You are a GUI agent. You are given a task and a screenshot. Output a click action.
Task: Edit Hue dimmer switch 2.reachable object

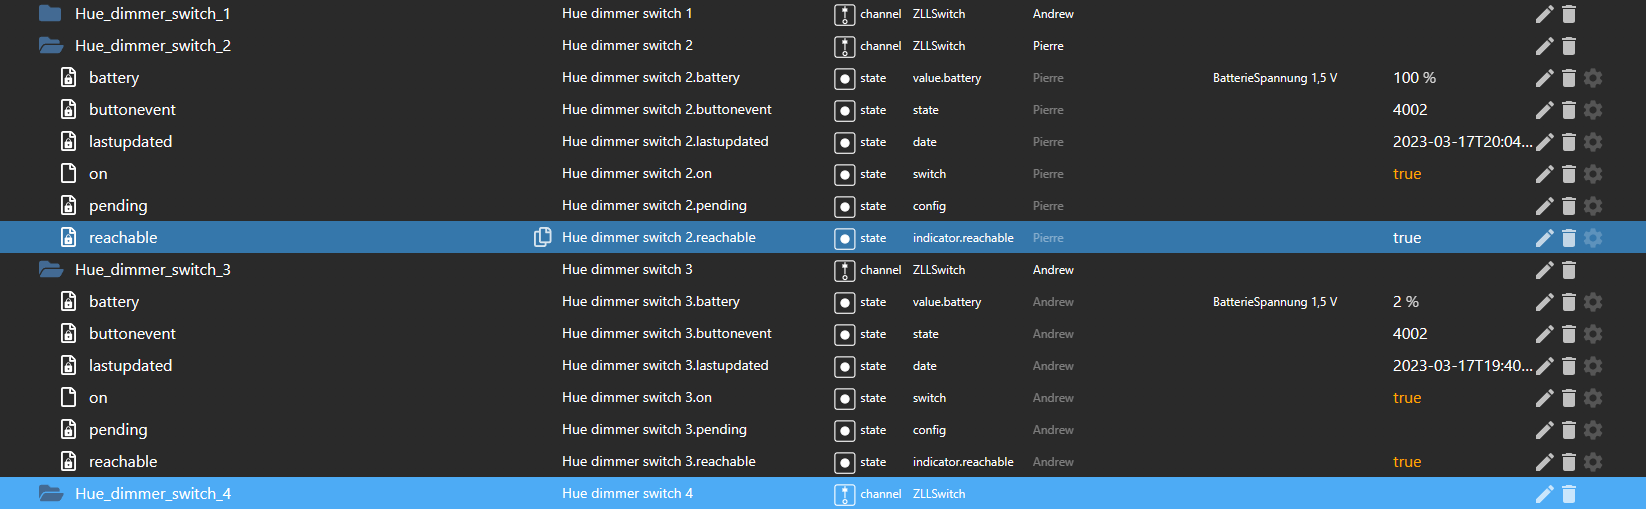(x=1545, y=238)
